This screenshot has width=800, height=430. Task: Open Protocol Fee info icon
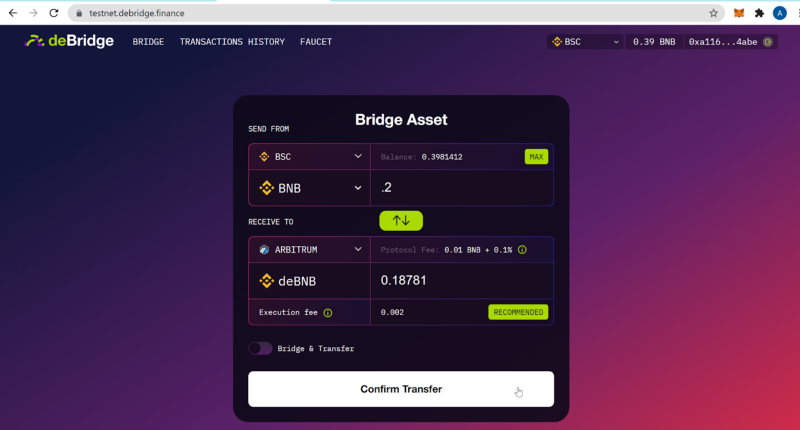[x=522, y=249]
